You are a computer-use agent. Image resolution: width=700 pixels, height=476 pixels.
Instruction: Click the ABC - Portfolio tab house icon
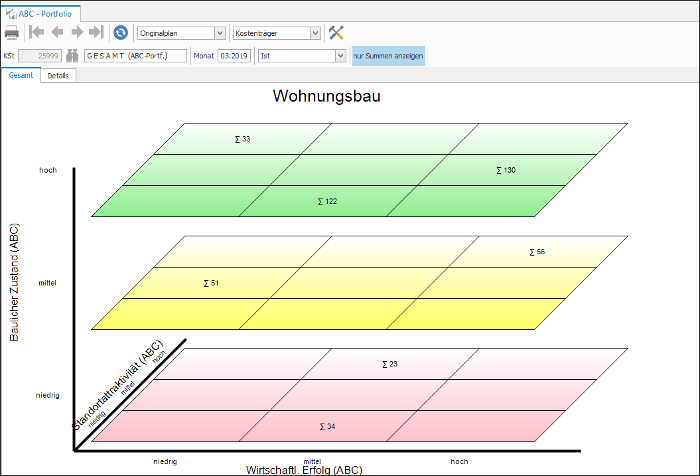point(11,14)
